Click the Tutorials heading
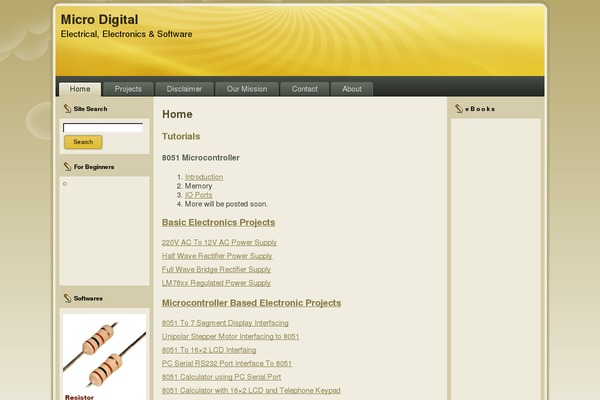 [x=181, y=136]
